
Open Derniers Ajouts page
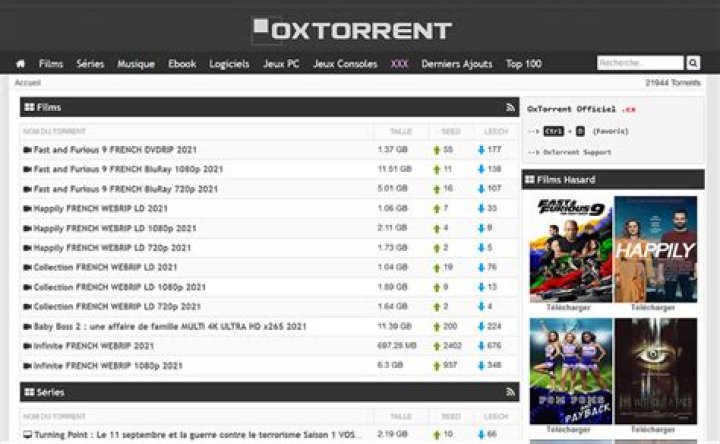457,64
